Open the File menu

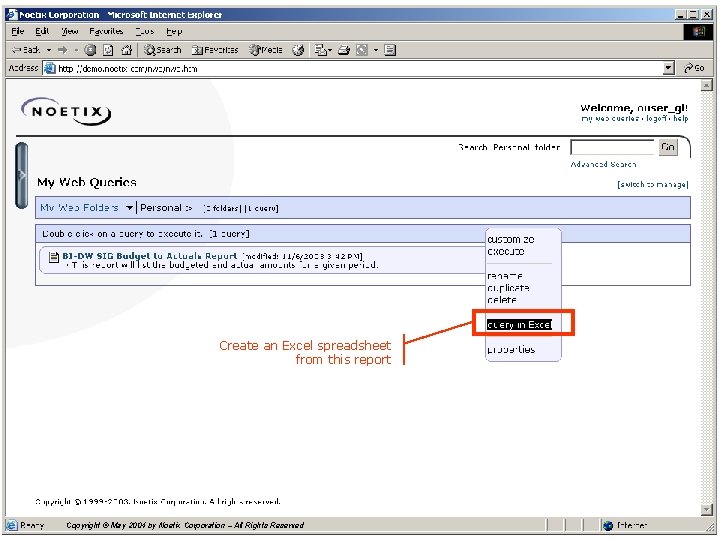click(x=17, y=31)
